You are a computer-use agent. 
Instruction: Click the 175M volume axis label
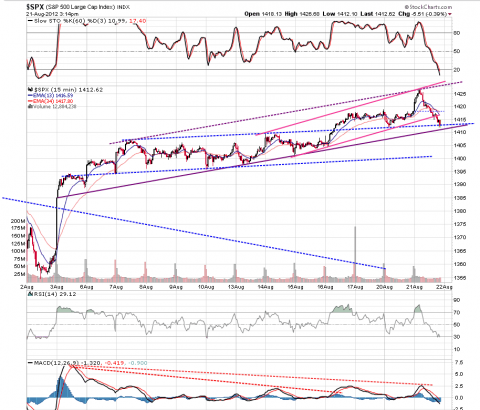point(18,228)
